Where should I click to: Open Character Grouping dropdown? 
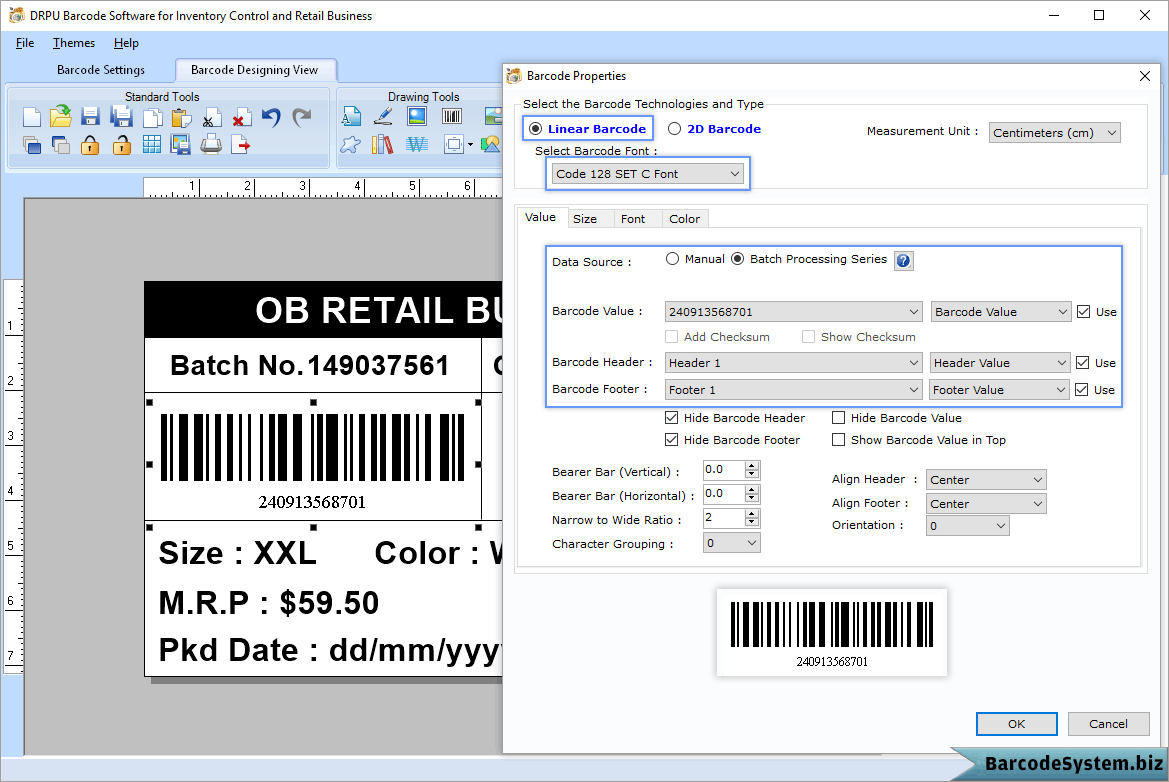coord(732,543)
